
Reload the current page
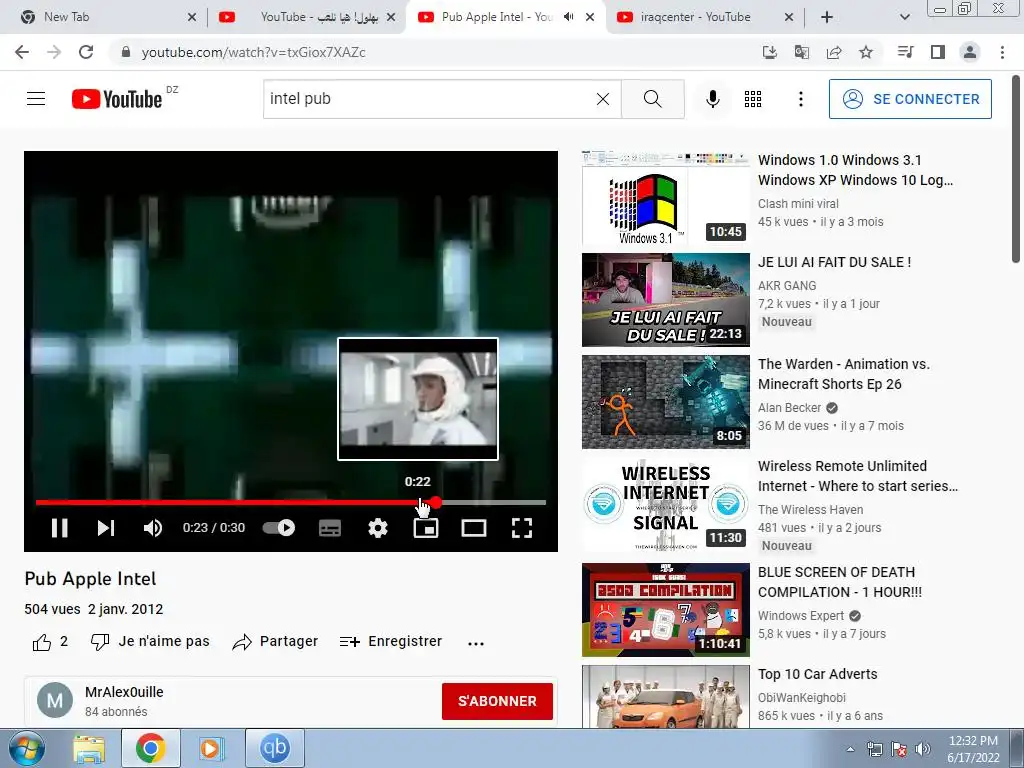[86, 52]
